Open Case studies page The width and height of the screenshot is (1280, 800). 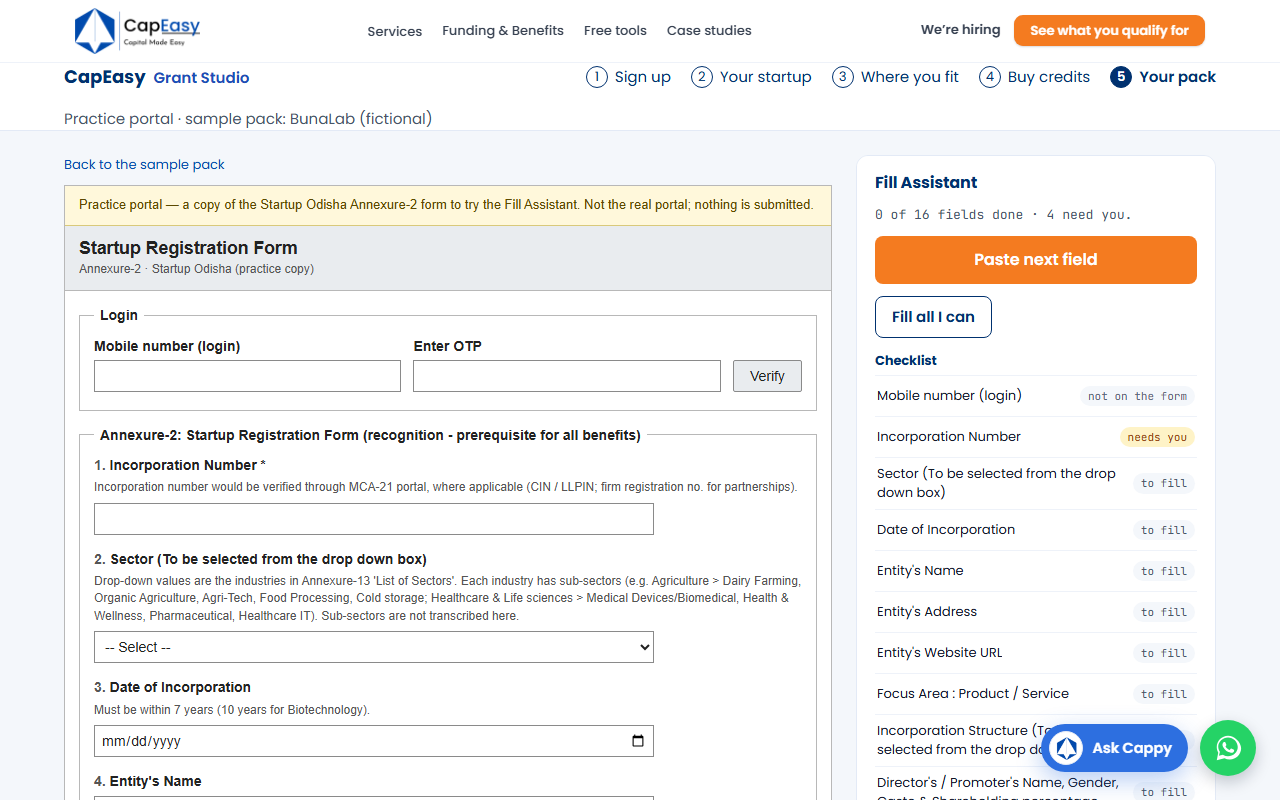(x=709, y=30)
